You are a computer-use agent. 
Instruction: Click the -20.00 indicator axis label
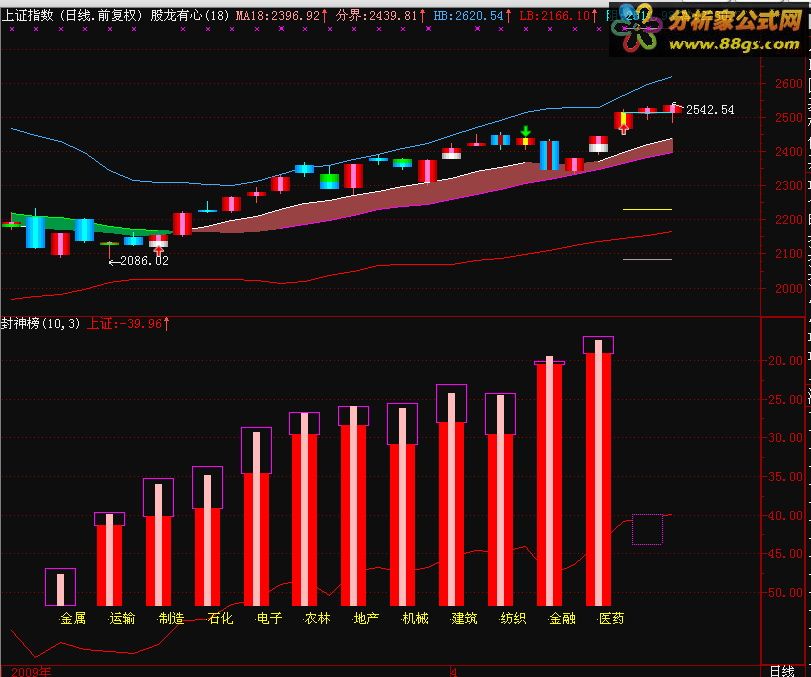(784, 360)
